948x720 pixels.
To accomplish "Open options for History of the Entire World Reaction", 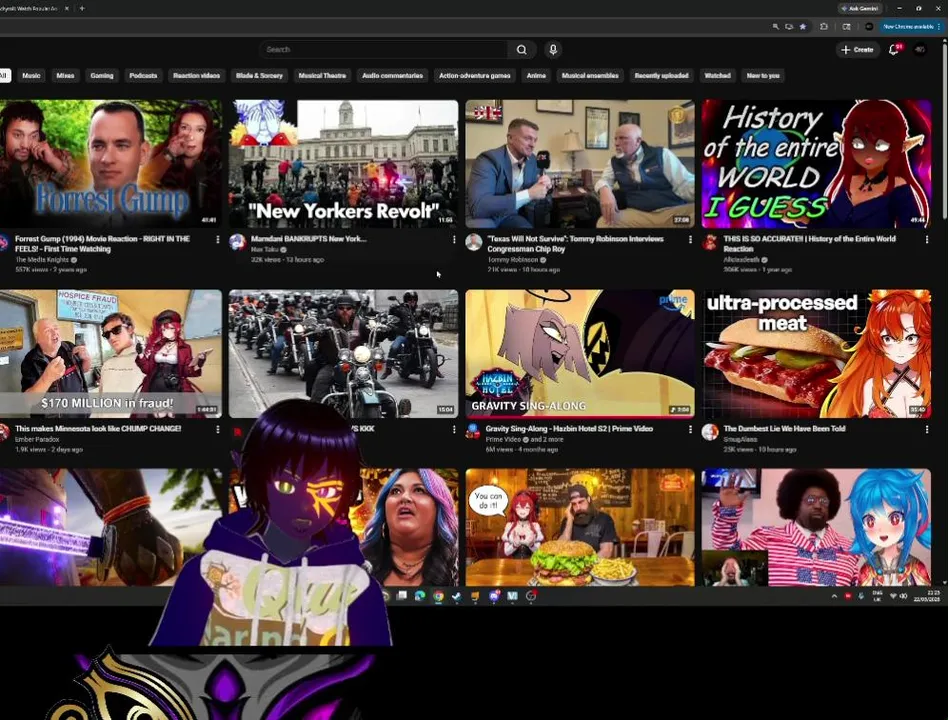I will [926, 239].
